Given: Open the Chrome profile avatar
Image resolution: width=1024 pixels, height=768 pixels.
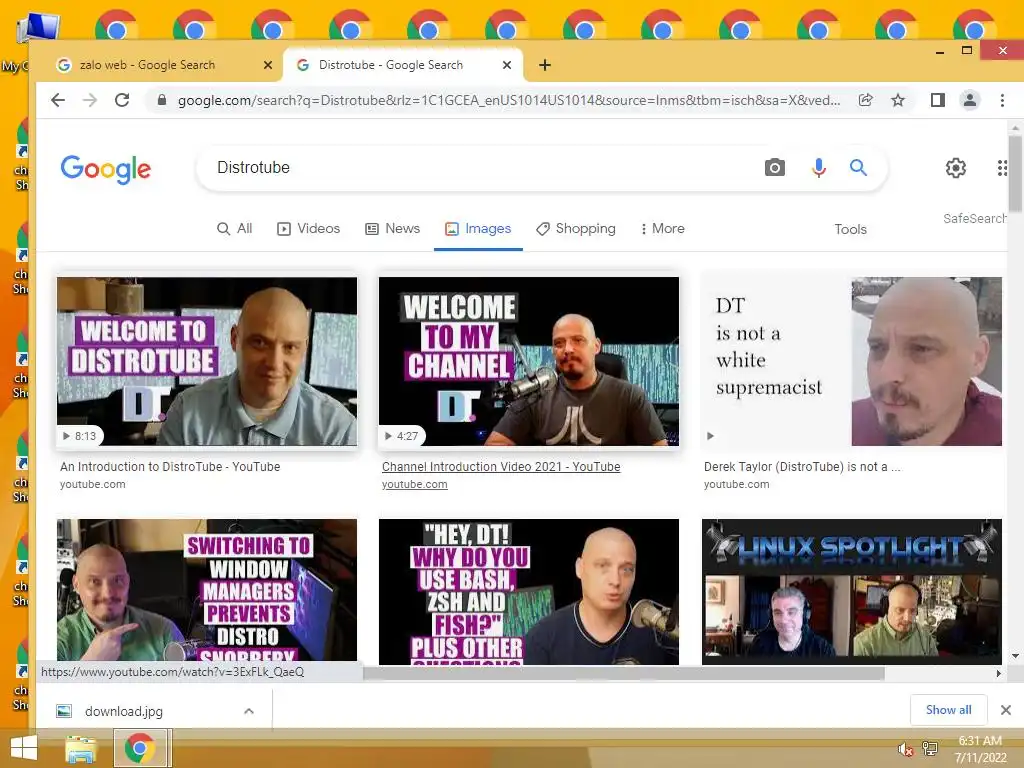Looking at the screenshot, I should [970, 100].
